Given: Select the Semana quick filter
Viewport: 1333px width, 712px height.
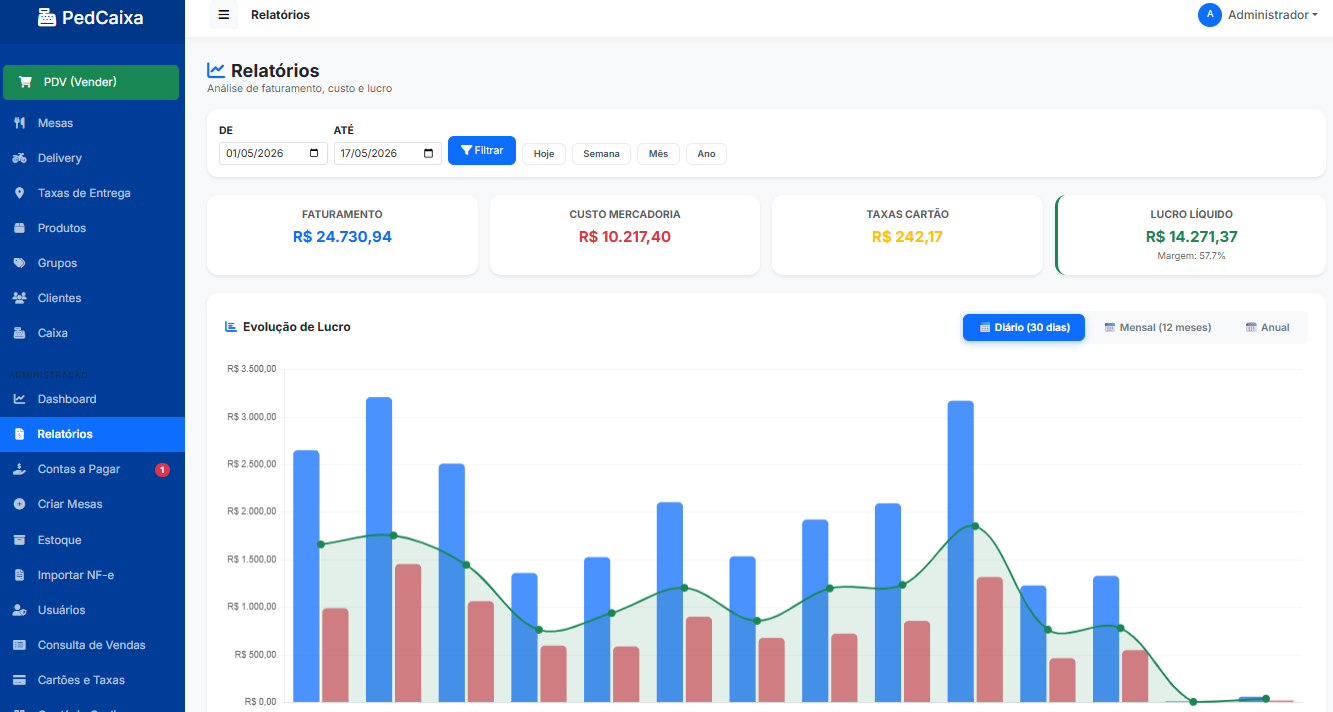Looking at the screenshot, I should tap(602, 154).
